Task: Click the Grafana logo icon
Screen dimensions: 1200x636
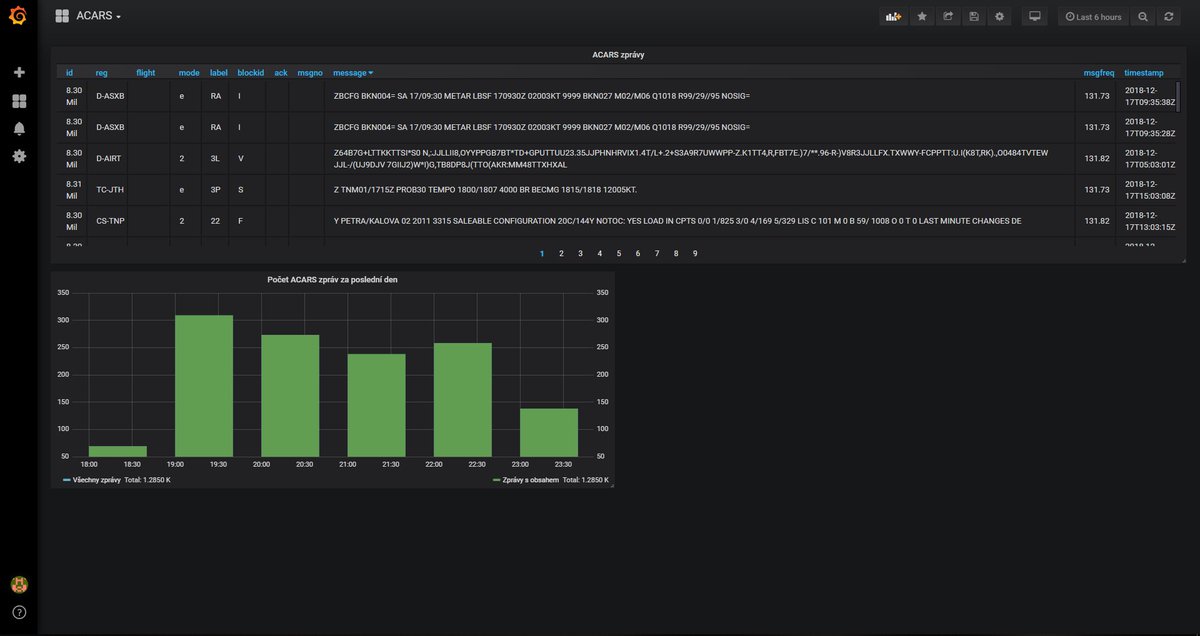Action: (18, 16)
